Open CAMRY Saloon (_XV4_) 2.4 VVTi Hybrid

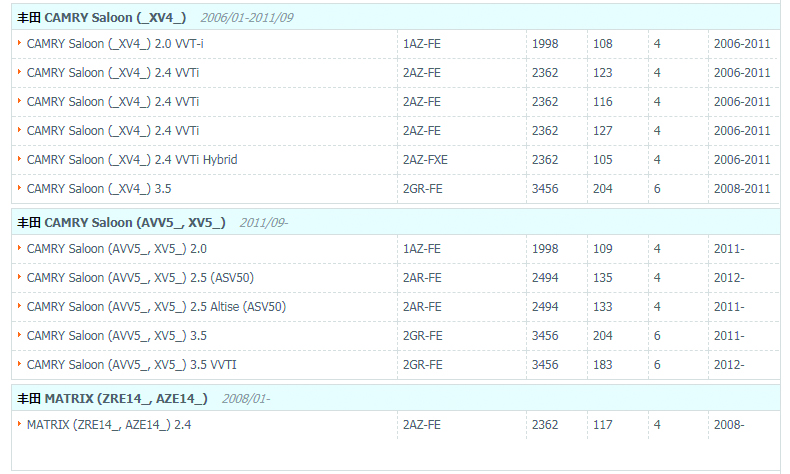(x=132, y=160)
